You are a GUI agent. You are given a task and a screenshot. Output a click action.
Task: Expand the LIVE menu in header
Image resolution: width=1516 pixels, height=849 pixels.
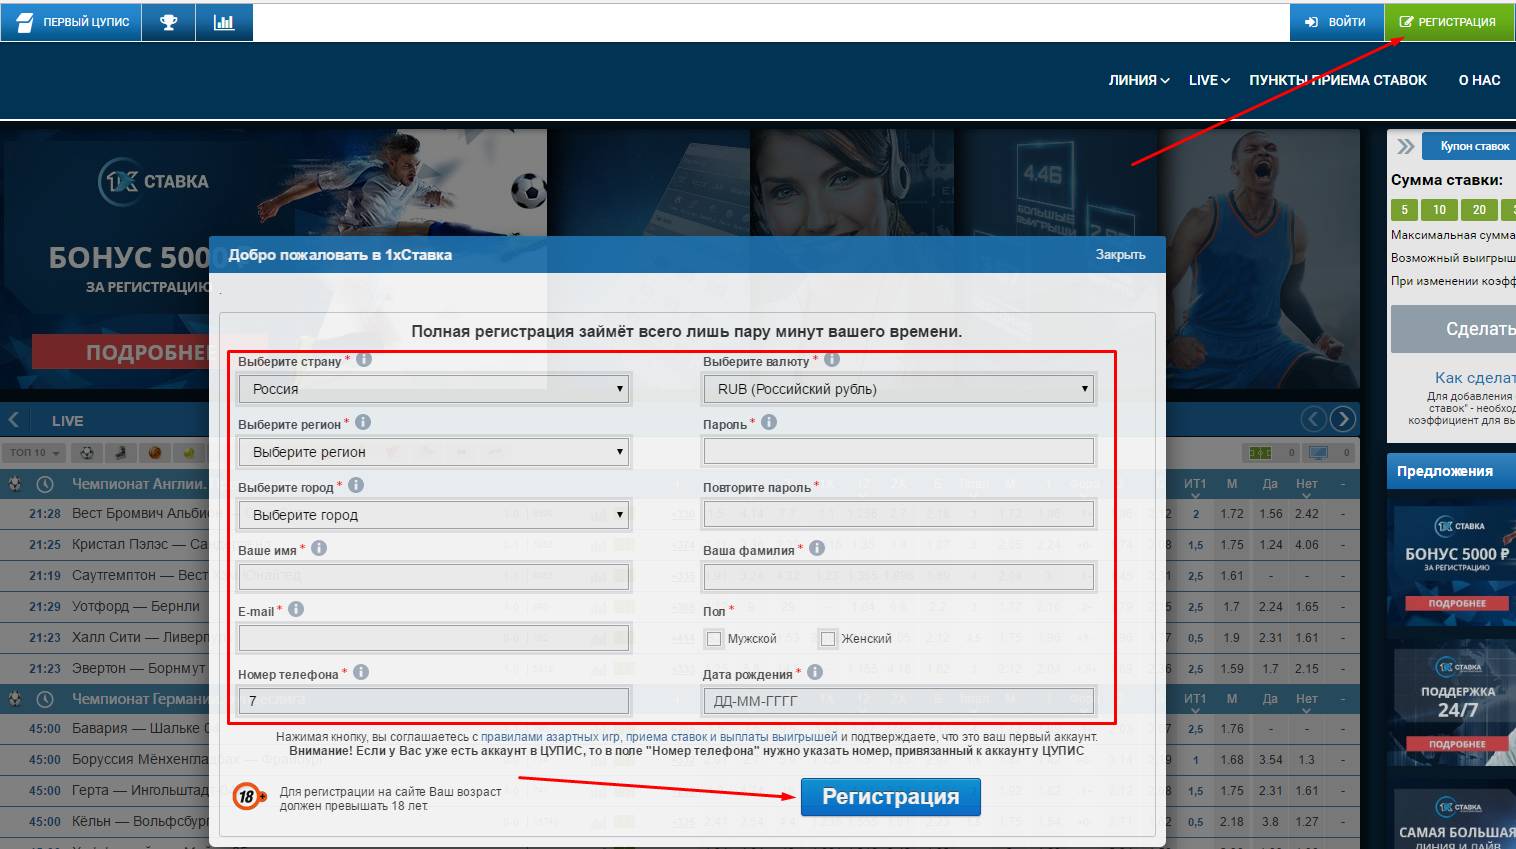pos(1209,80)
